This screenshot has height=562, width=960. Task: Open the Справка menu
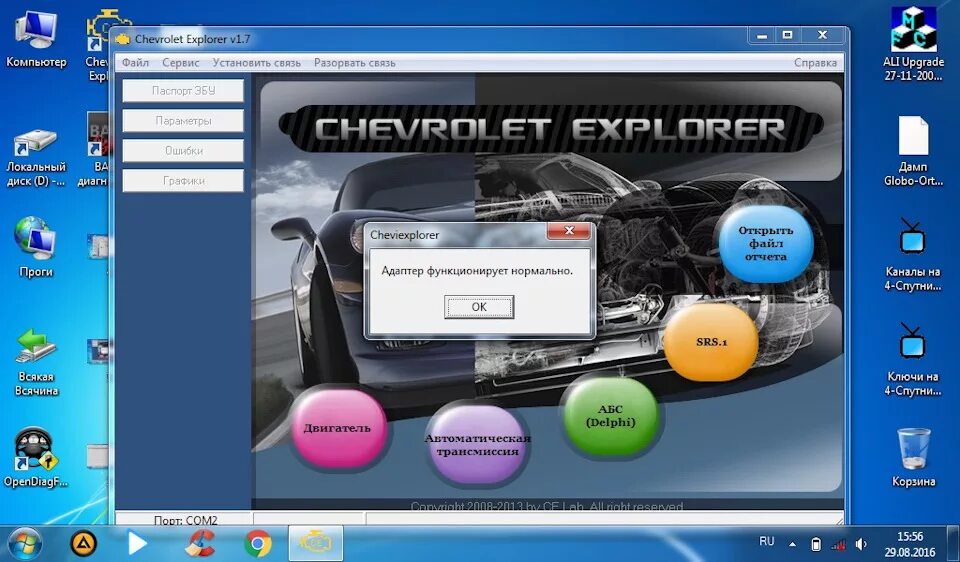[x=815, y=62]
